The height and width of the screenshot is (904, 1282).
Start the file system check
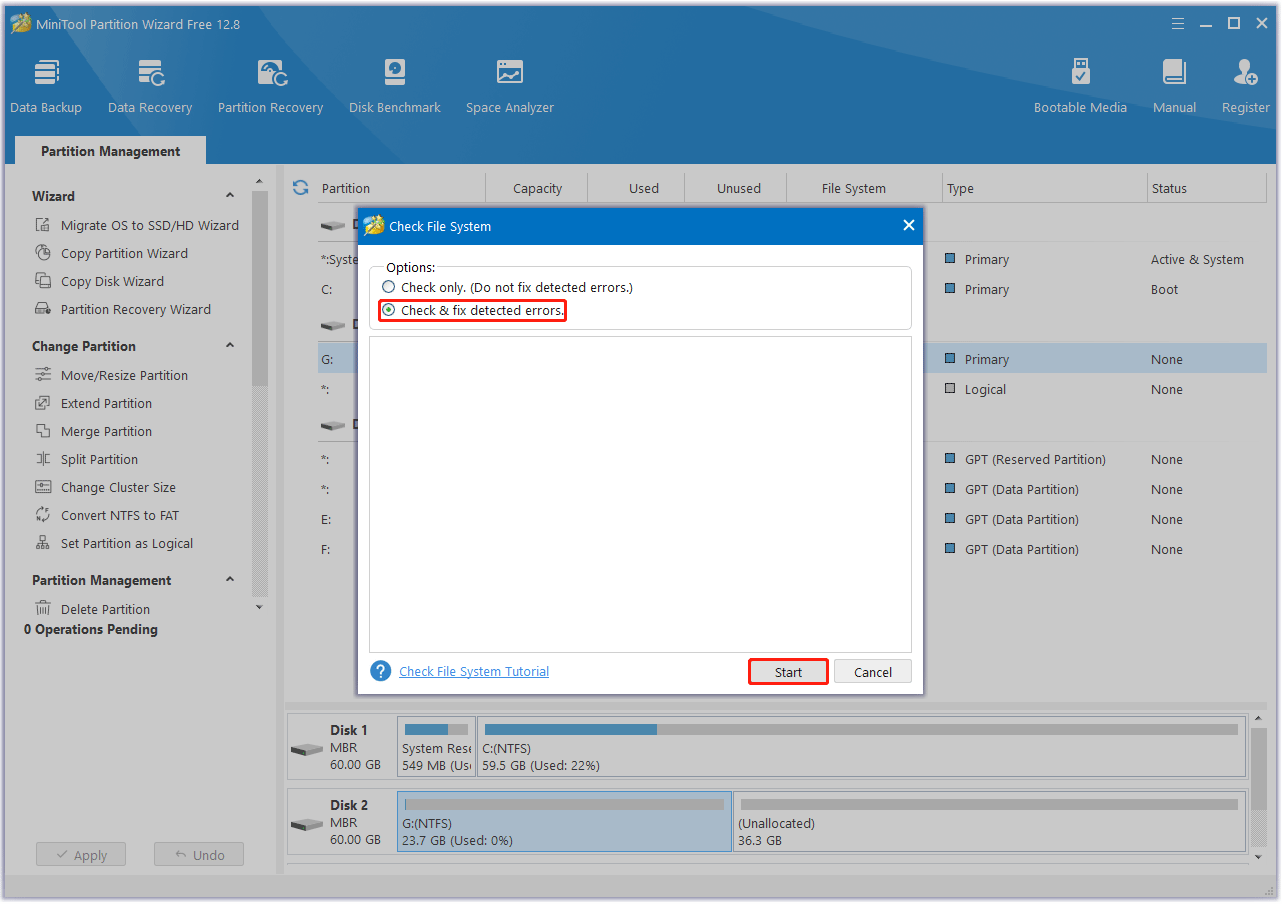point(787,671)
